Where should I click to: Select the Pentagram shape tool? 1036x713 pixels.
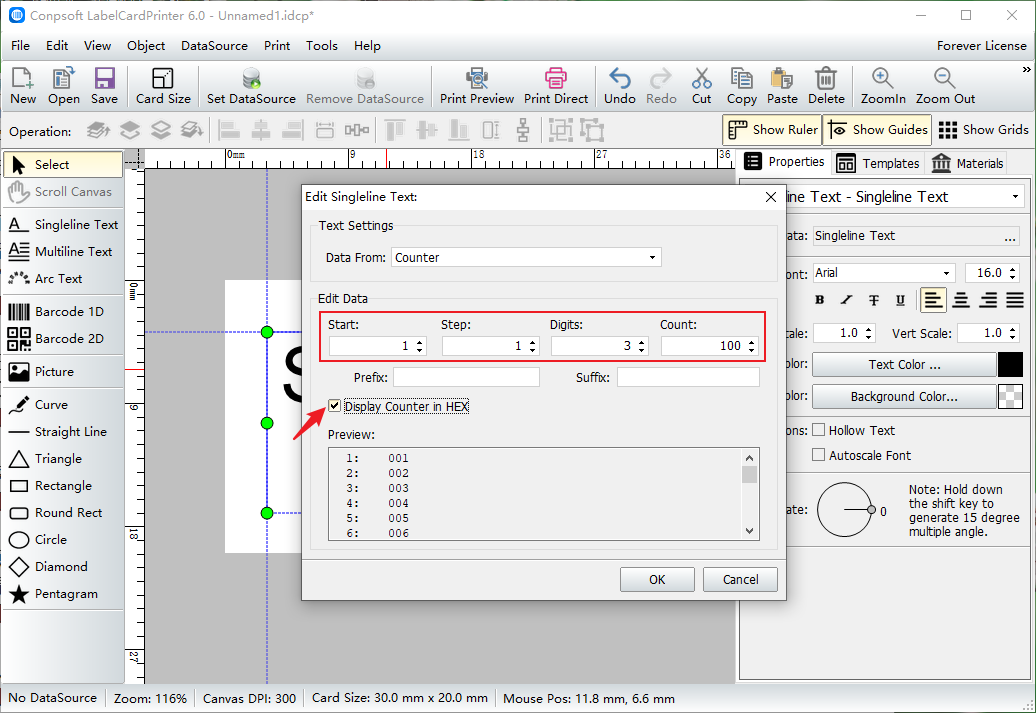[x=63, y=594]
